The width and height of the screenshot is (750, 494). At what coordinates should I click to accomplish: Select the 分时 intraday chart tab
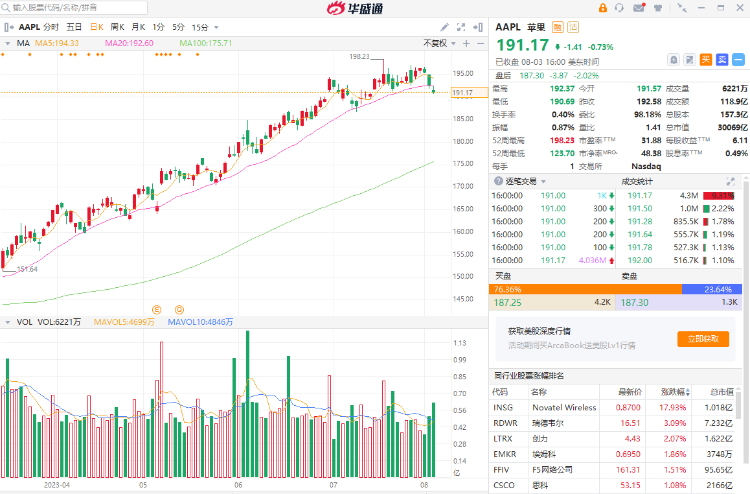click(51, 27)
